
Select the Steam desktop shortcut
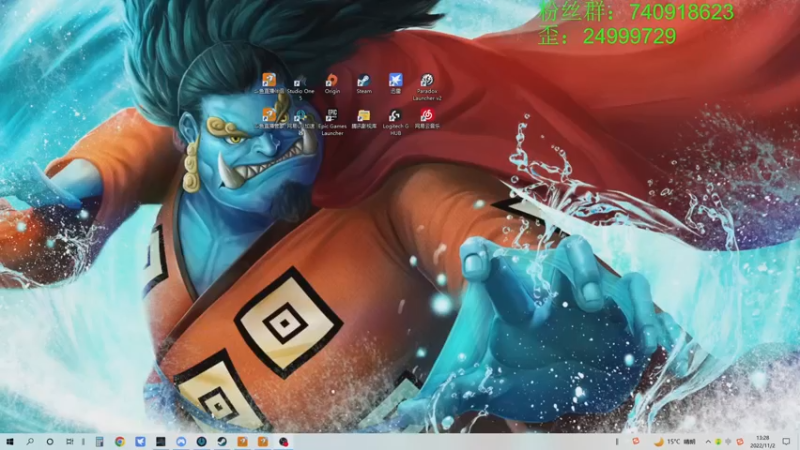point(364,84)
